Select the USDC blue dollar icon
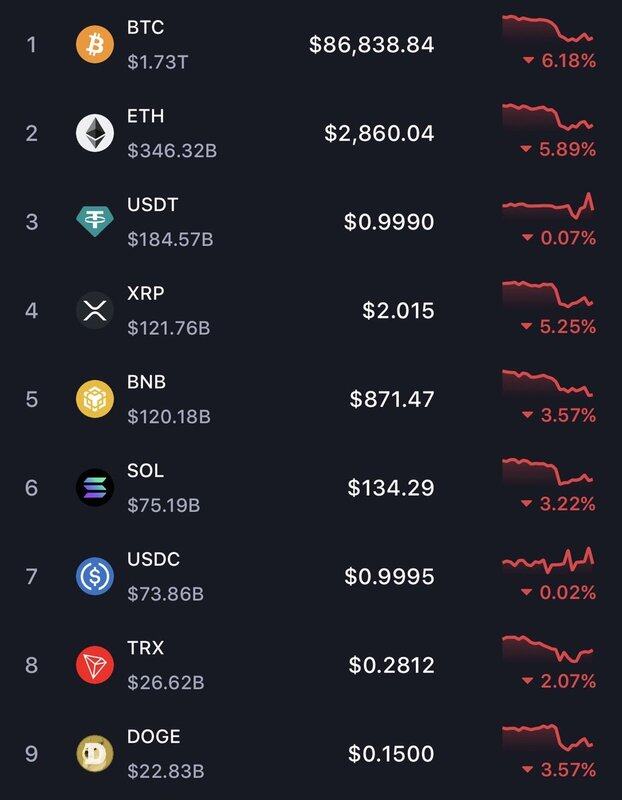The width and height of the screenshot is (622, 800). click(x=95, y=576)
